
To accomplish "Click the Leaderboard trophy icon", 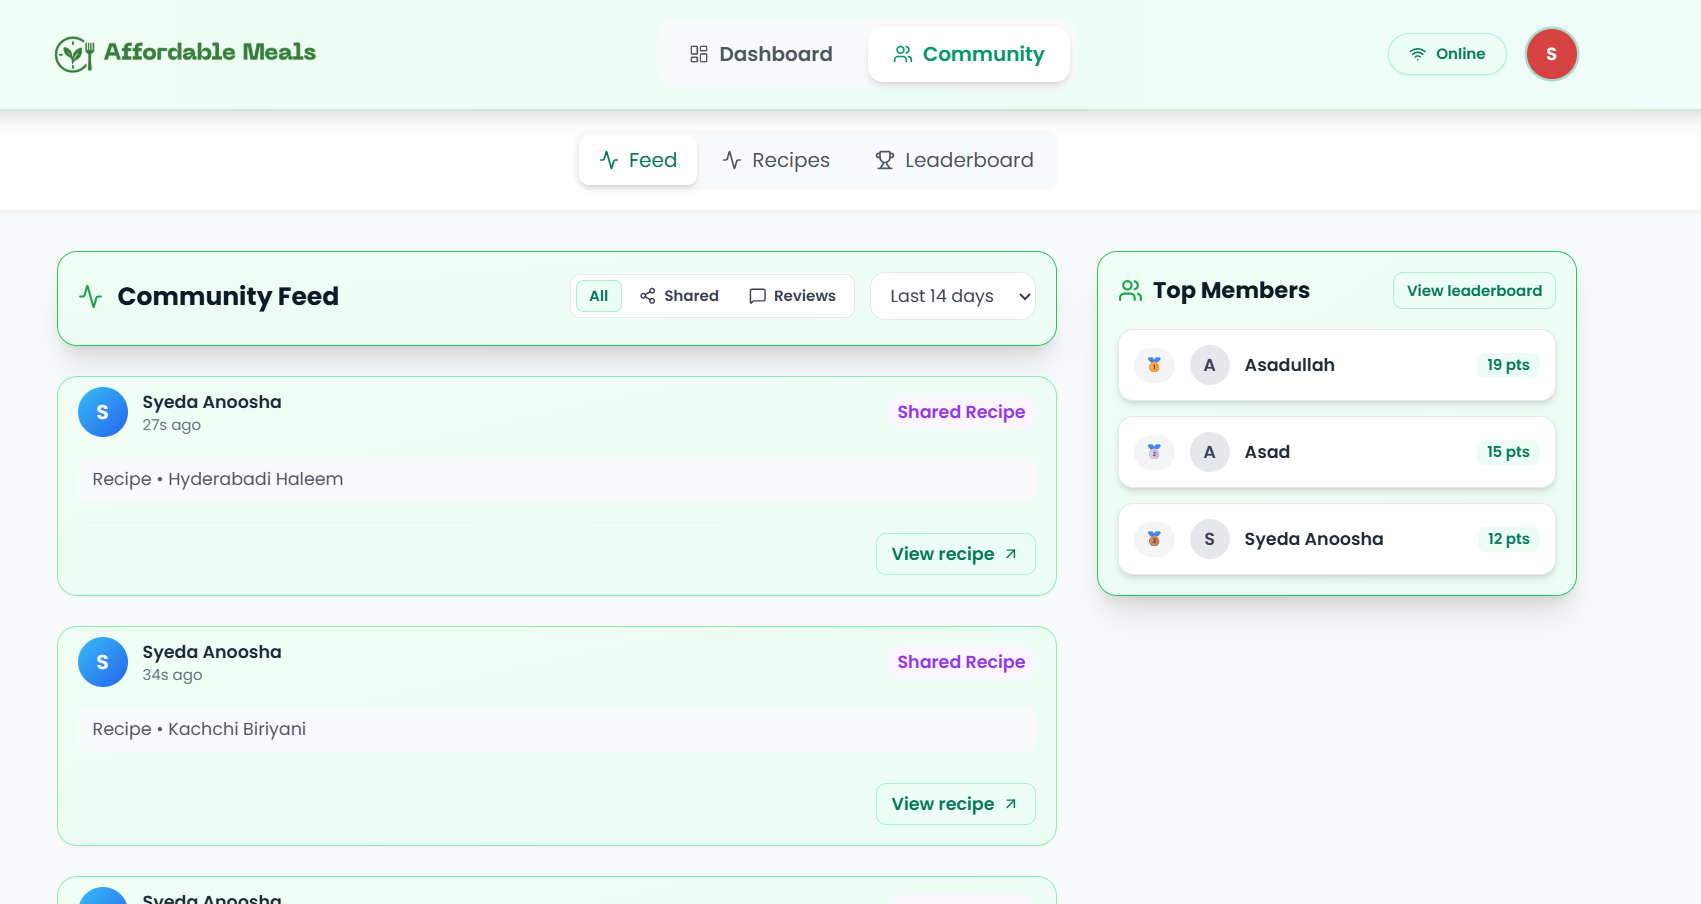I will pos(885,160).
